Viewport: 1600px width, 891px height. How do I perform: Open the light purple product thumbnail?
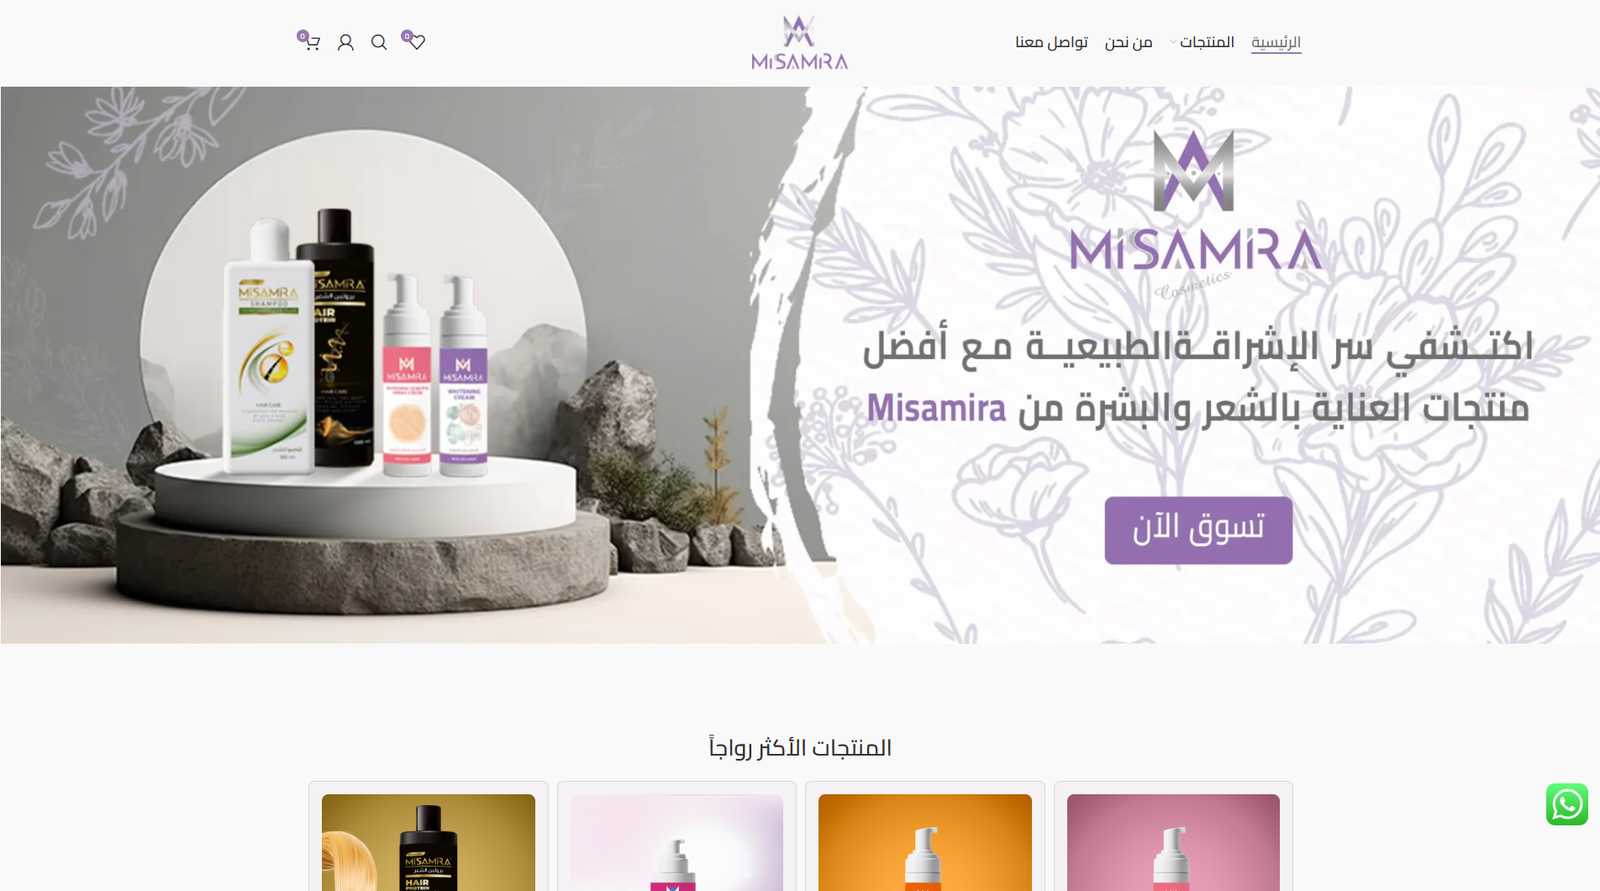(x=677, y=842)
